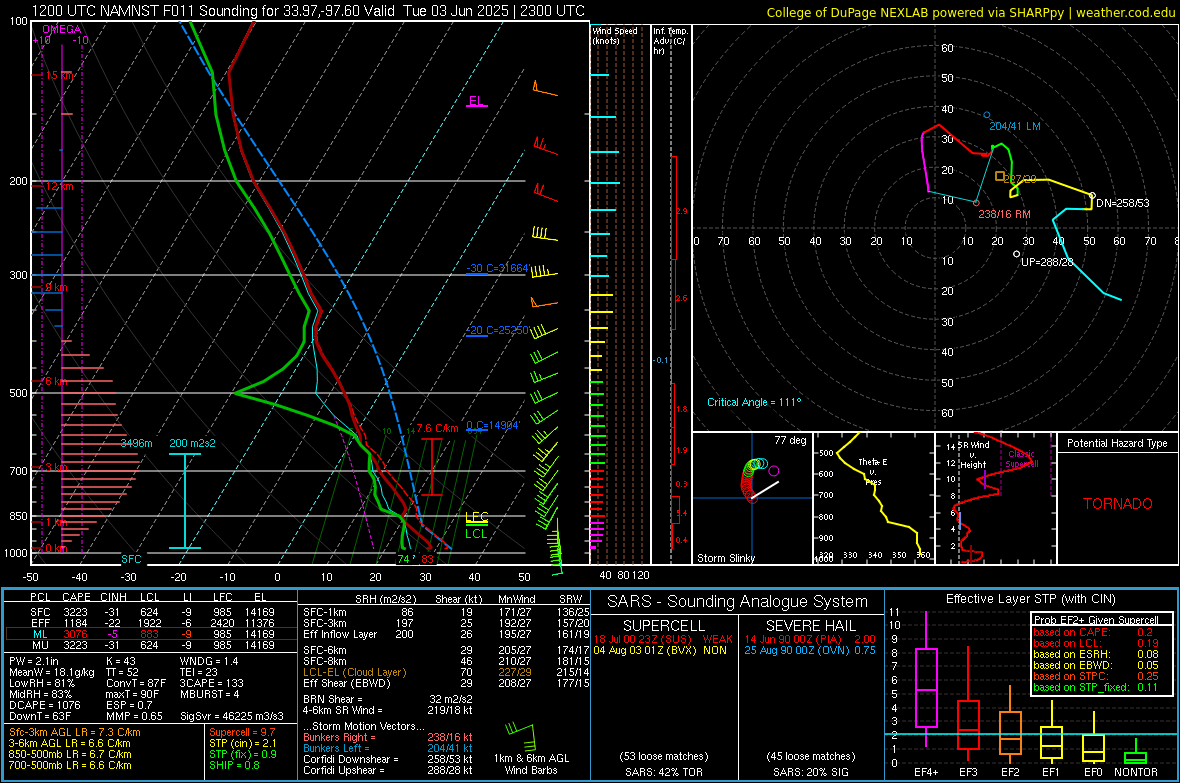Viewport: 1180px width, 783px height.
Task: Click the 'SARS: 42% TOR' text
Action: click(663, 772)
